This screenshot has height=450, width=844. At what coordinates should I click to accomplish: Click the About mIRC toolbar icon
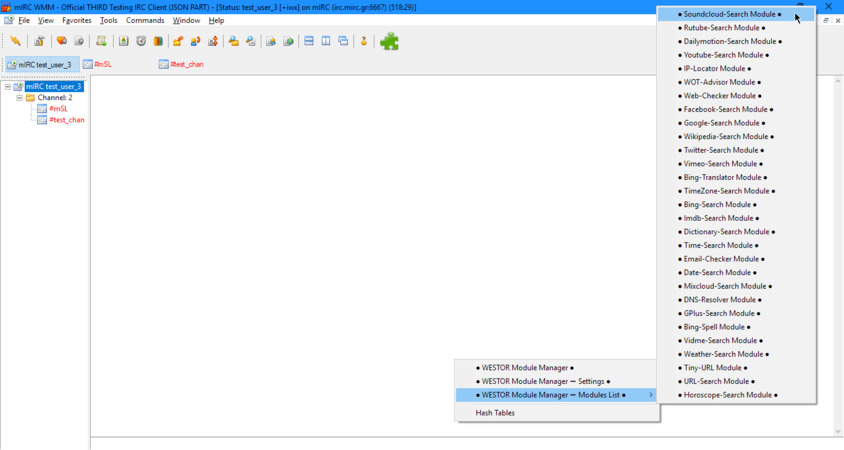coord(364,41)
